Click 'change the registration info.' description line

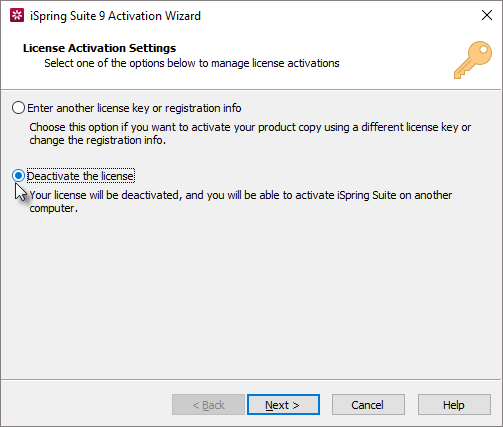(97, 140)
